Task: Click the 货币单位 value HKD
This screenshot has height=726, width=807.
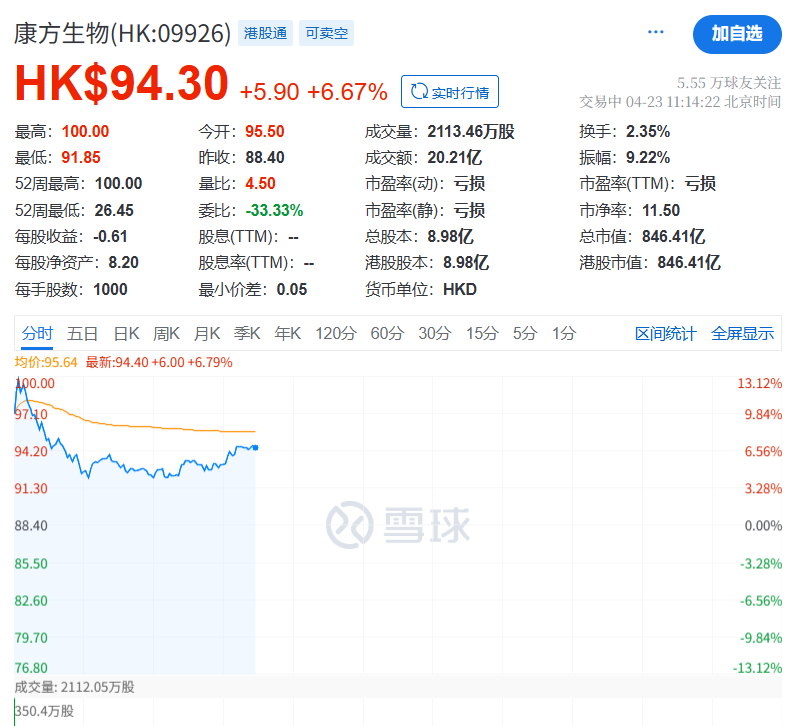Action: 460,290
